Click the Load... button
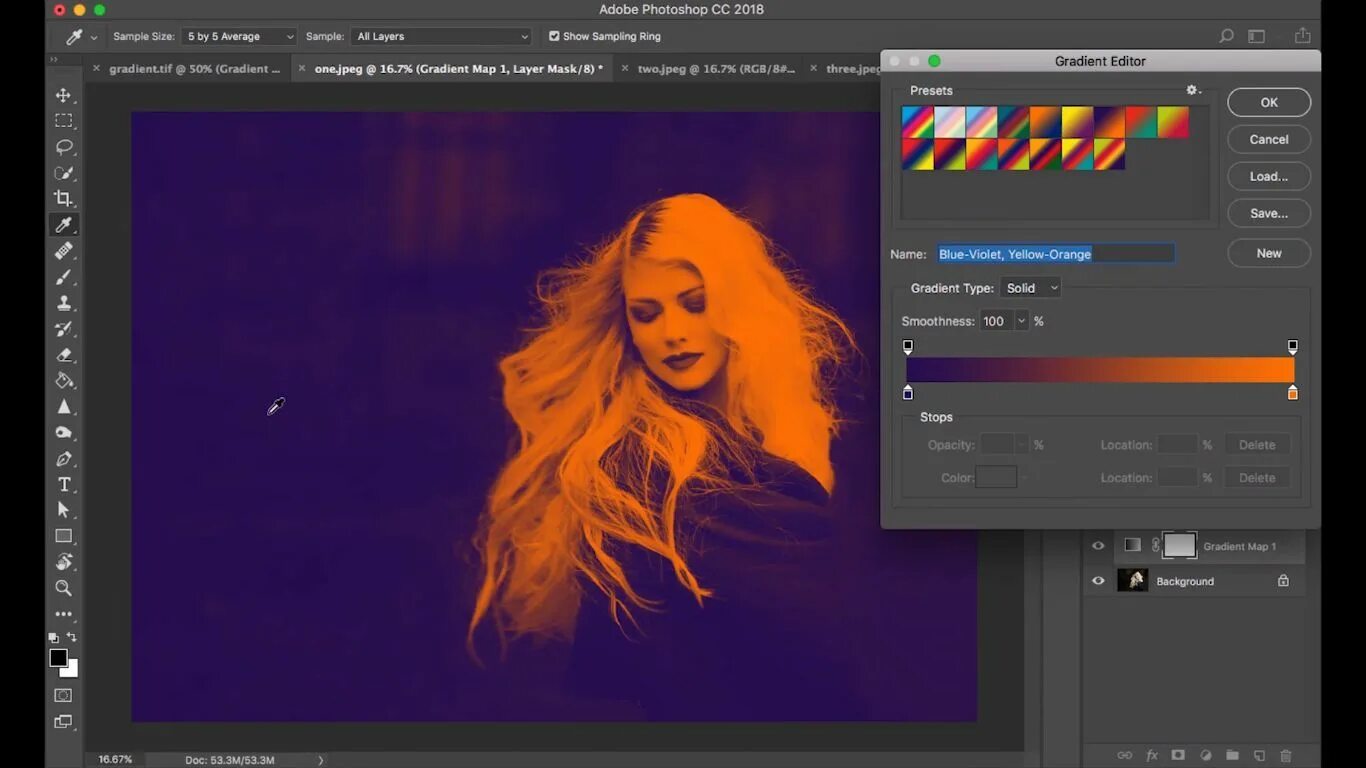Screen dimensions: 1366x768 pyautogui.click(x=1268, y=176)
